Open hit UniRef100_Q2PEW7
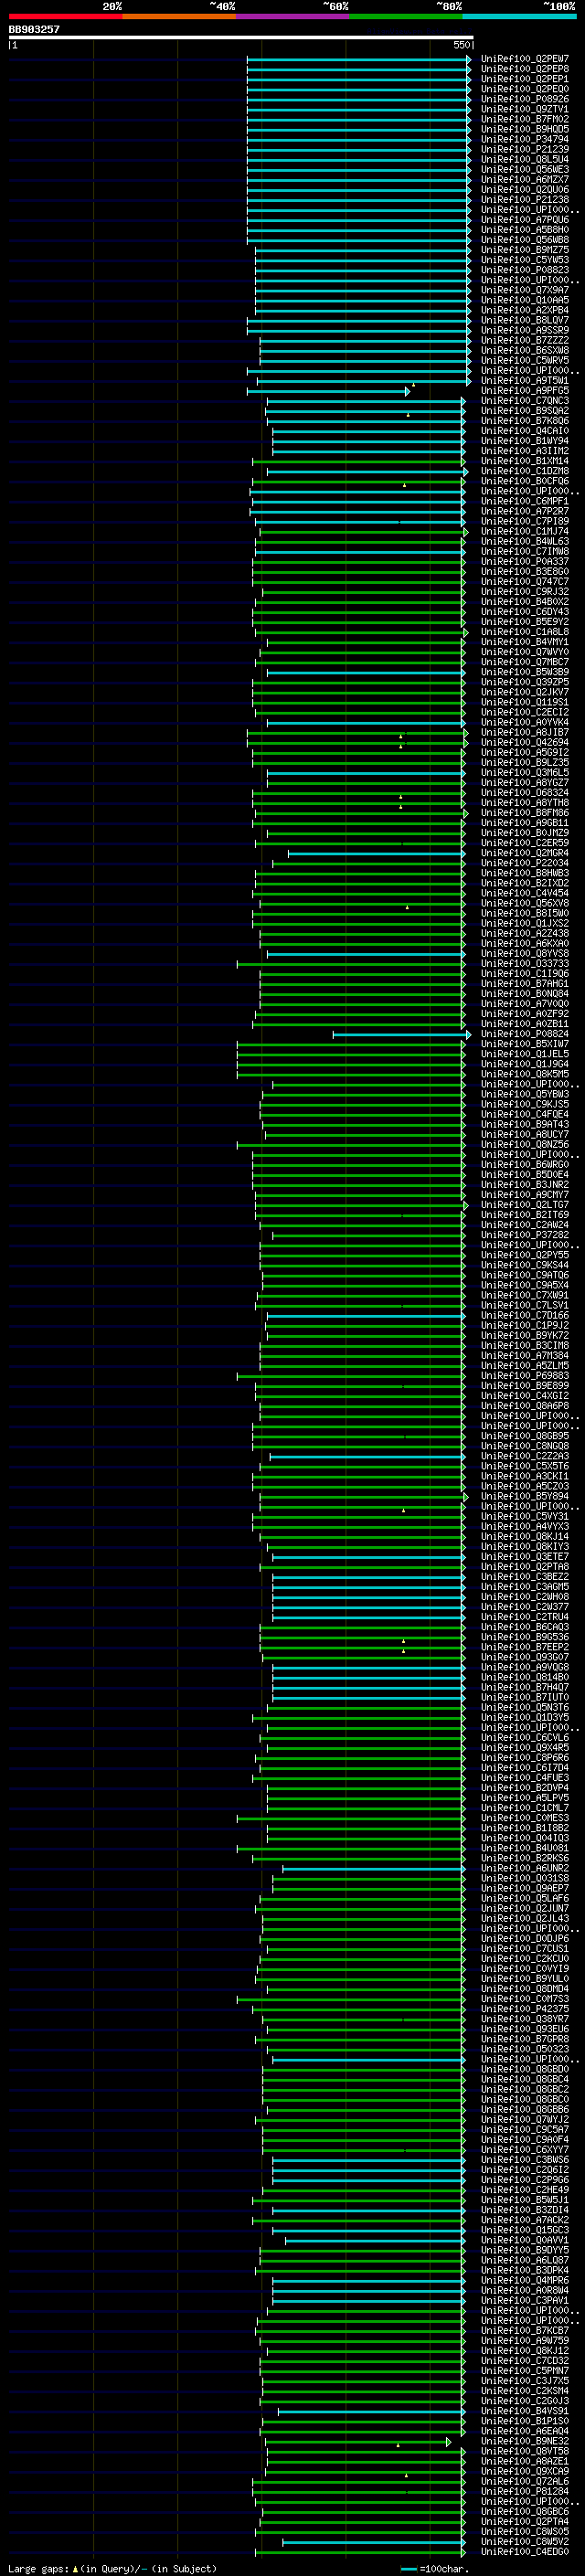 tap(524, 59)
